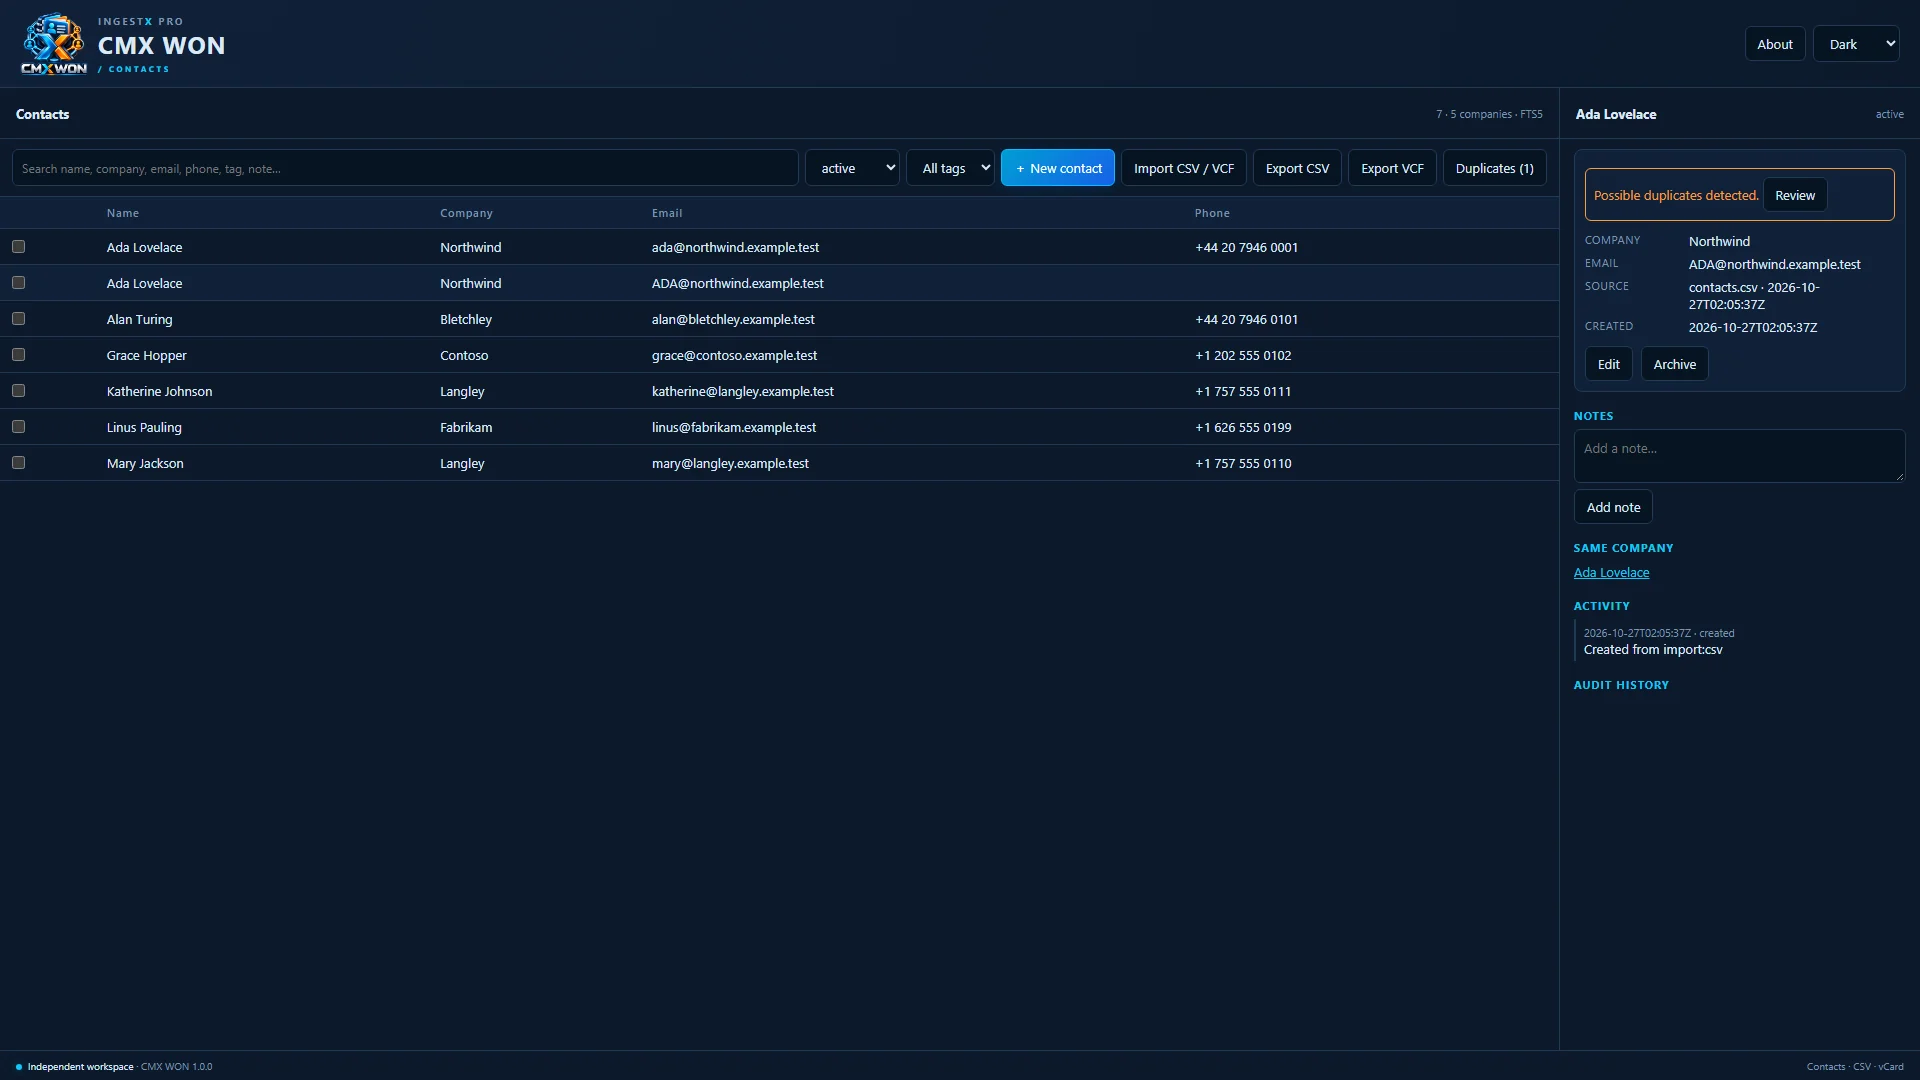This screenshot has width=1920, height=1080.
Task: Select alan@bletchley.example.test email cell
Action: point(733,319)
